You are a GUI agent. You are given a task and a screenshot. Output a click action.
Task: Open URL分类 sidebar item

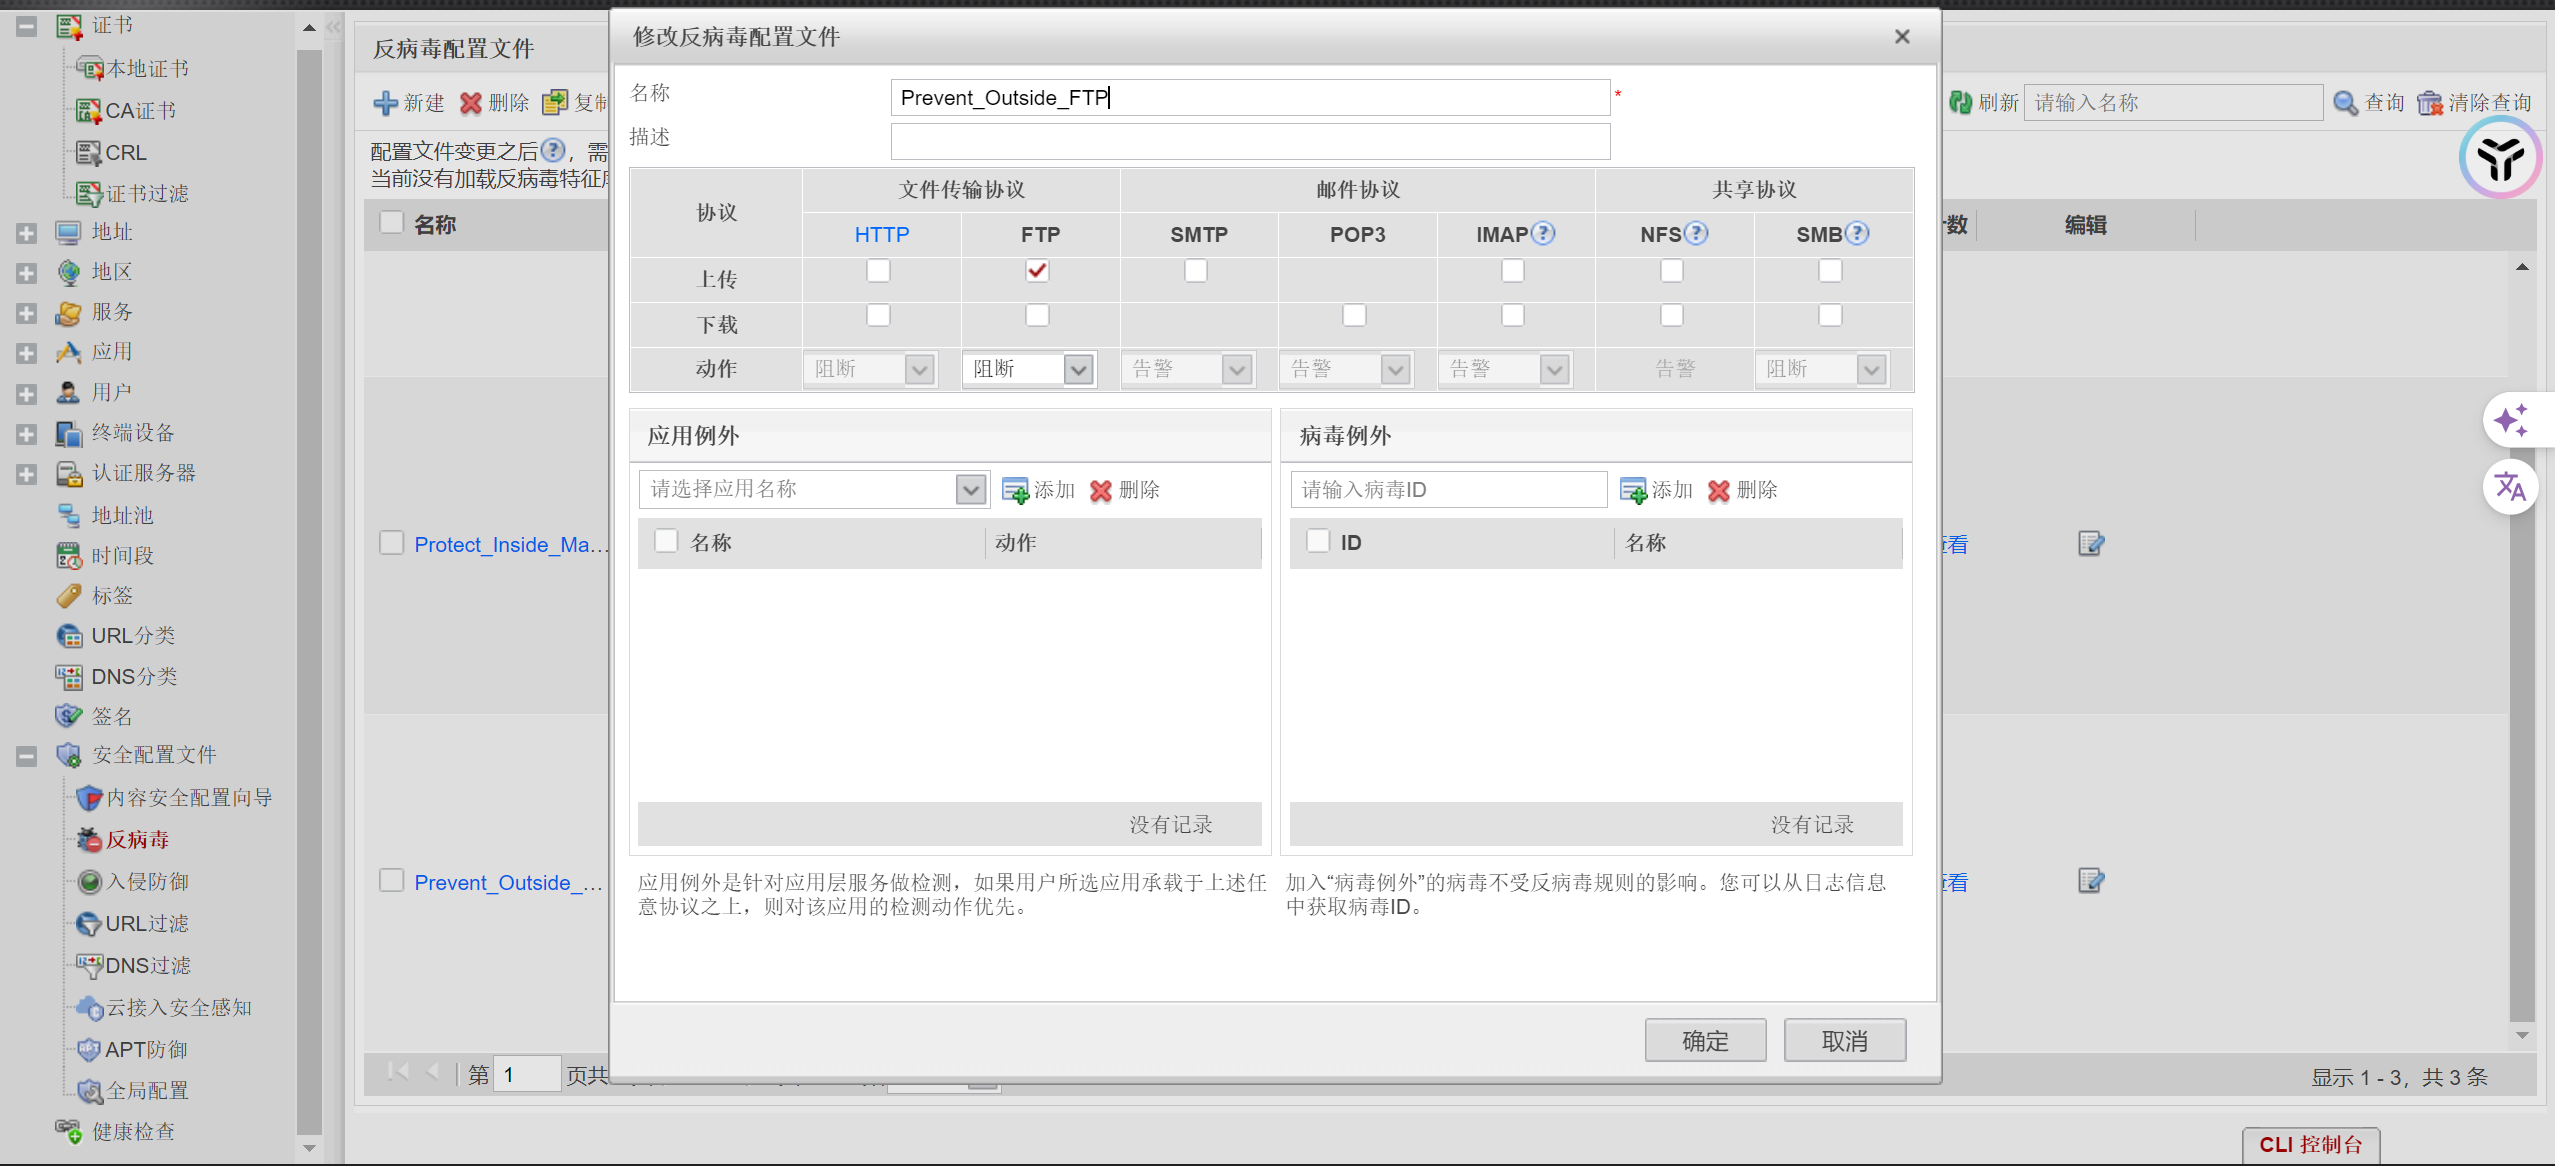[133, 636]
